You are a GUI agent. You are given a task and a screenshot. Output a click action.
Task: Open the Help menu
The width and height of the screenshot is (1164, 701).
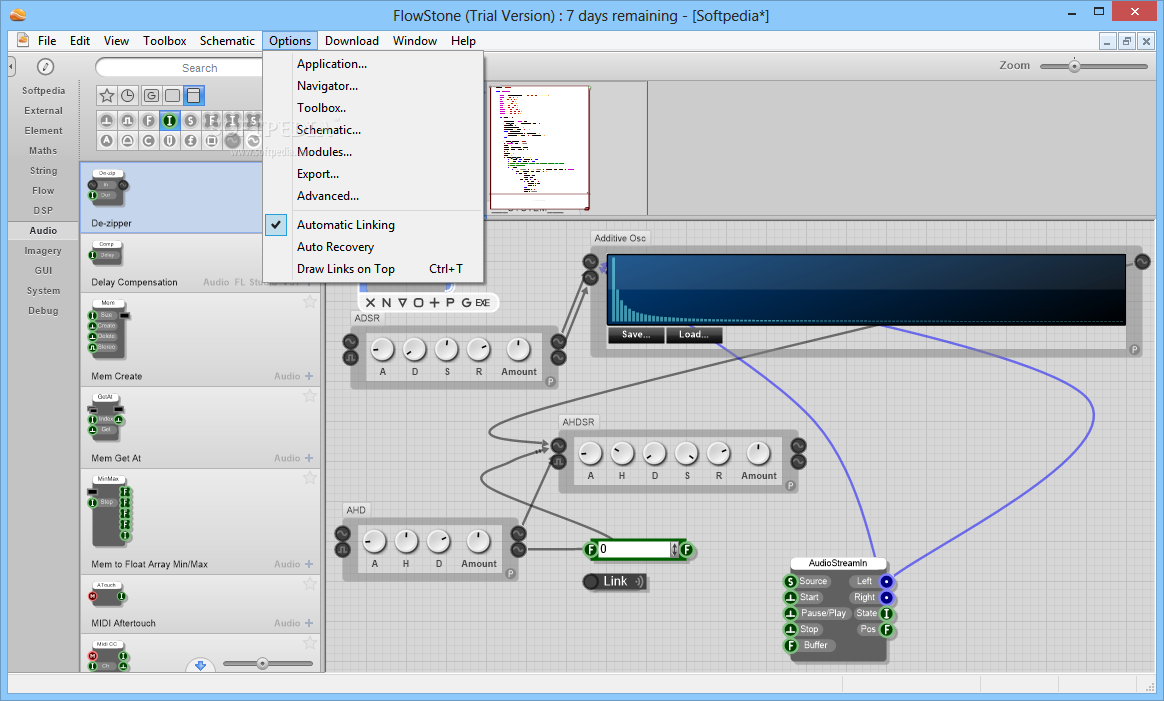(463, 41)
